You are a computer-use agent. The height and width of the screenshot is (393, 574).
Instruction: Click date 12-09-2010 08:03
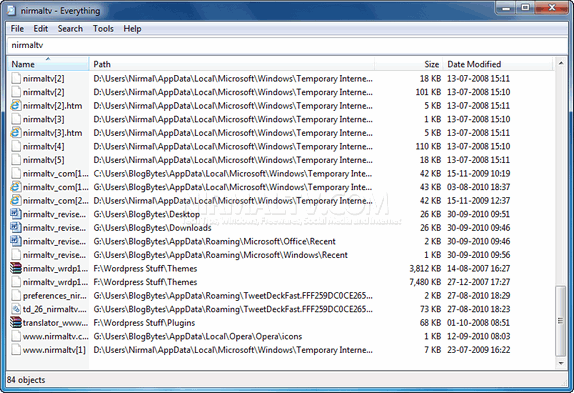point(478,336)
